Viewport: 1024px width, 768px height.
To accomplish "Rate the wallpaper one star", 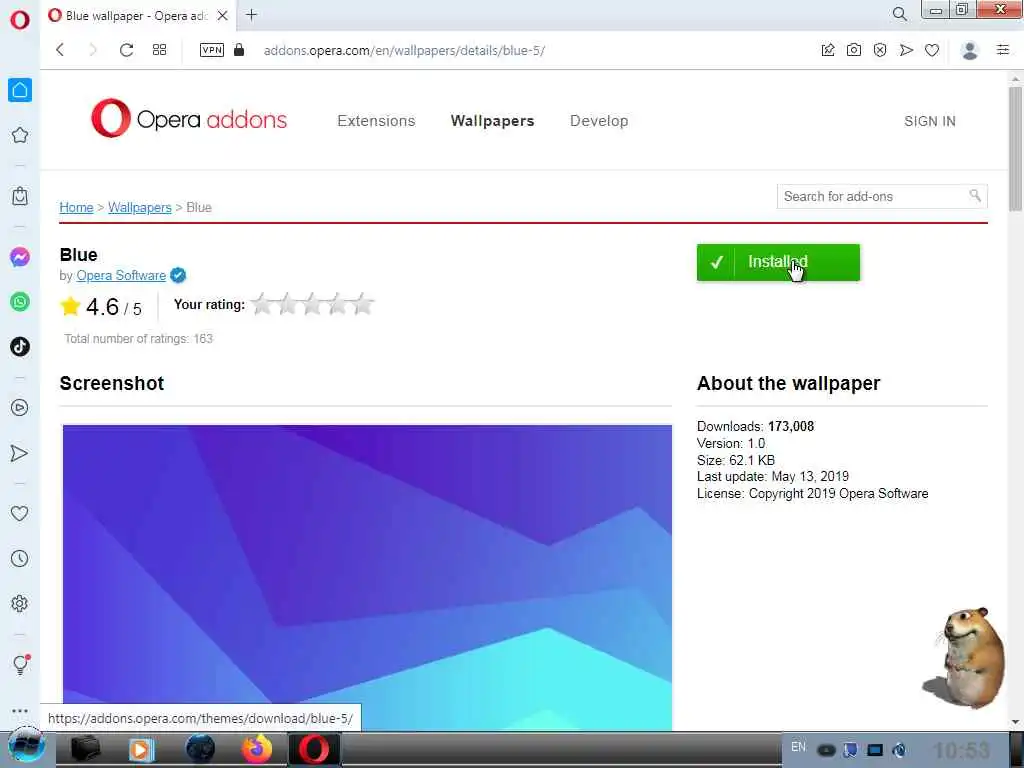I will click(x=262, y=304).
